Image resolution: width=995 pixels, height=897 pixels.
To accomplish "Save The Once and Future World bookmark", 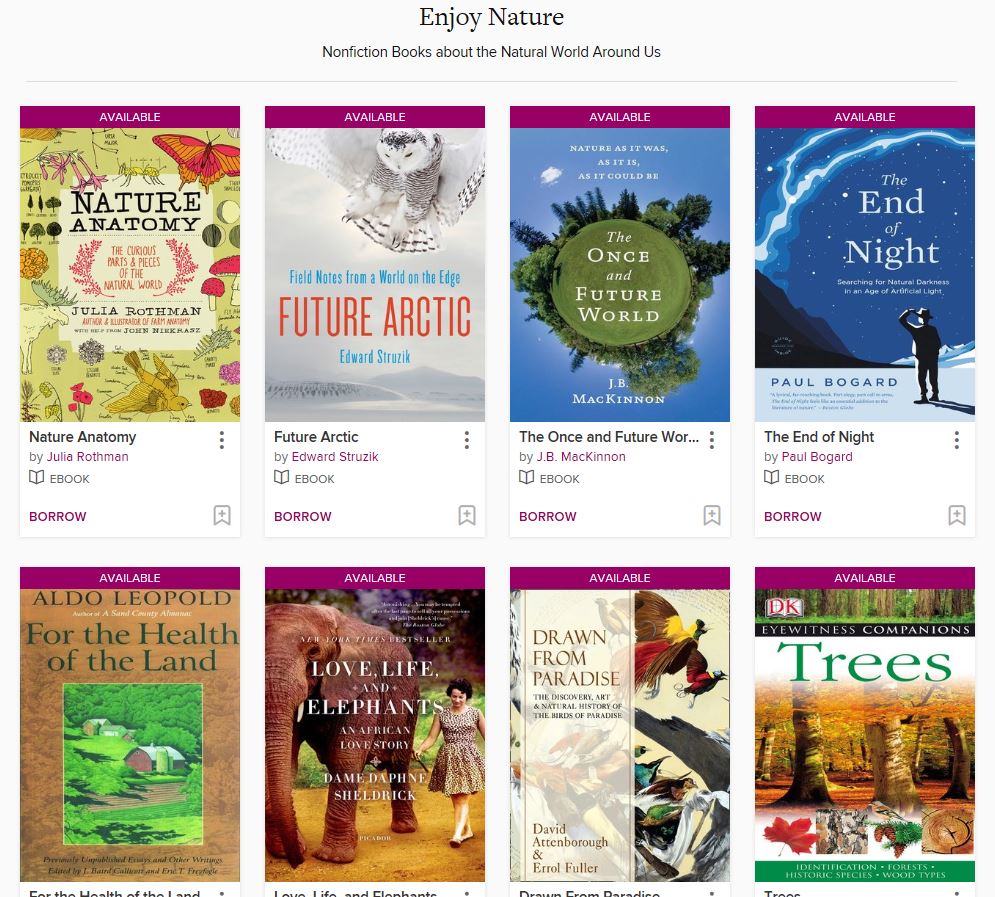I will pos(711,515).
